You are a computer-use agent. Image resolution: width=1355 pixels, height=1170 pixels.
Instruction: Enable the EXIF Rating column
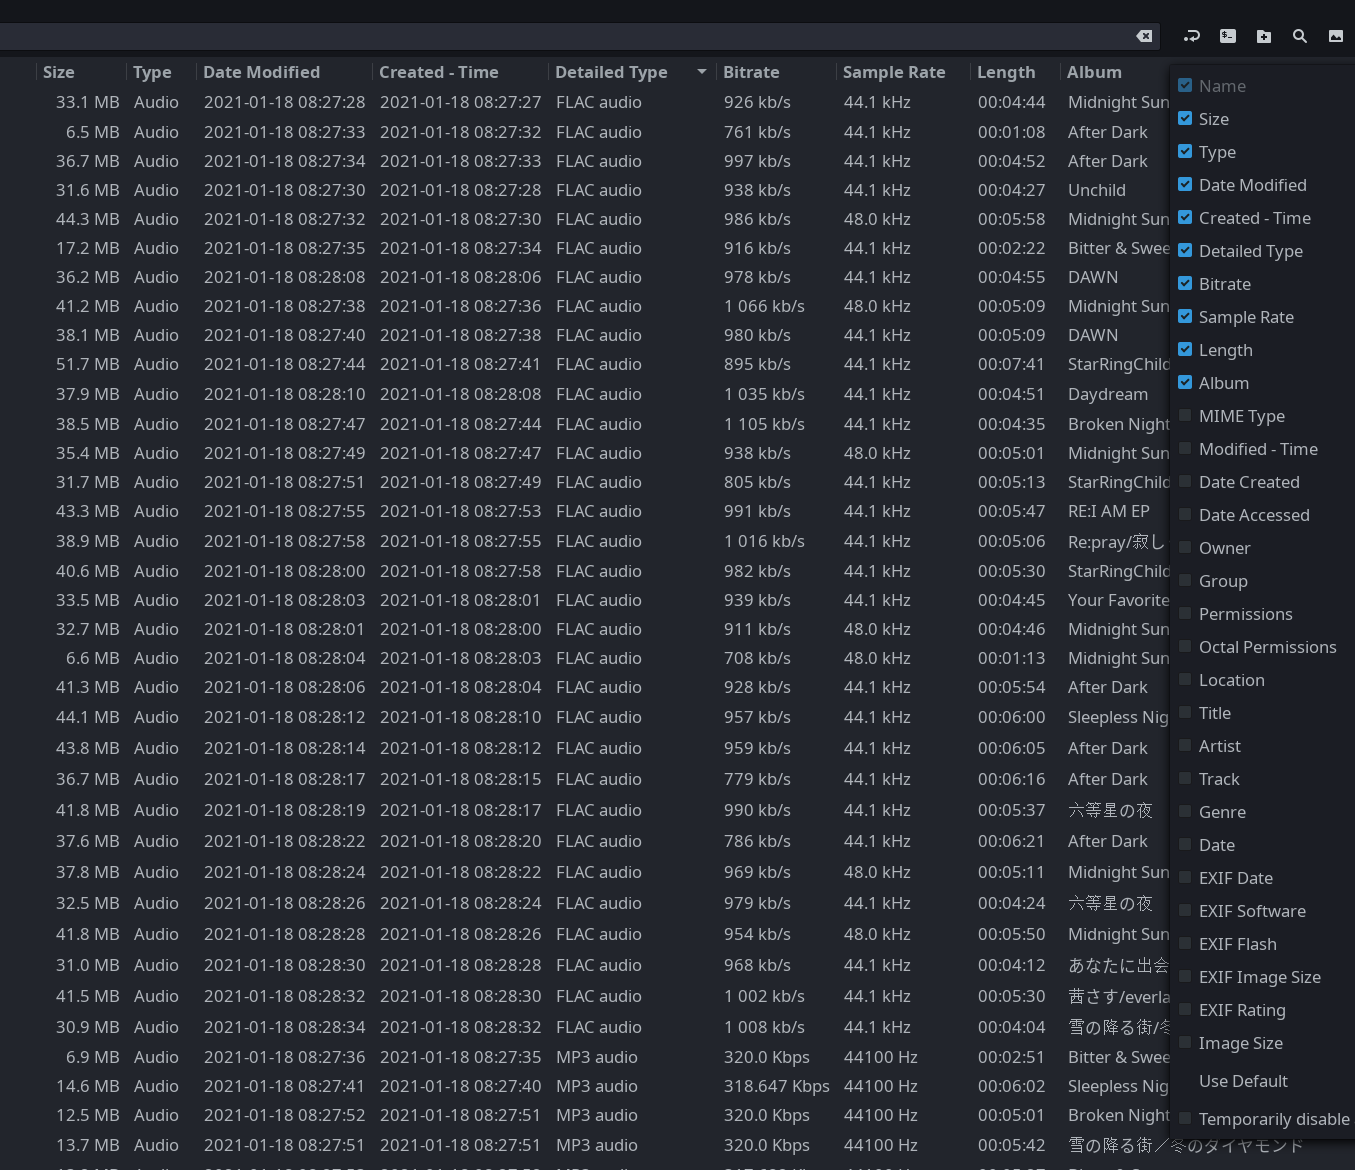tap(1185, 1009)
